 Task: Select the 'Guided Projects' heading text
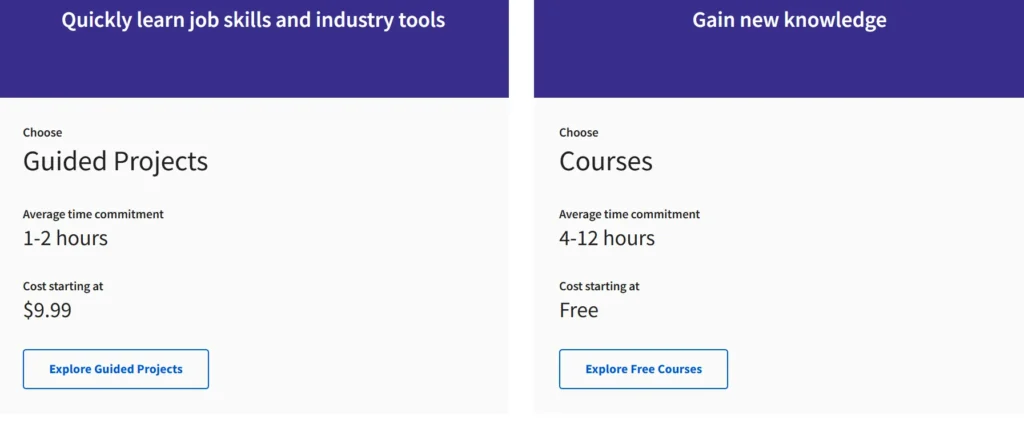pyautogui.click(x=116, y=162)
